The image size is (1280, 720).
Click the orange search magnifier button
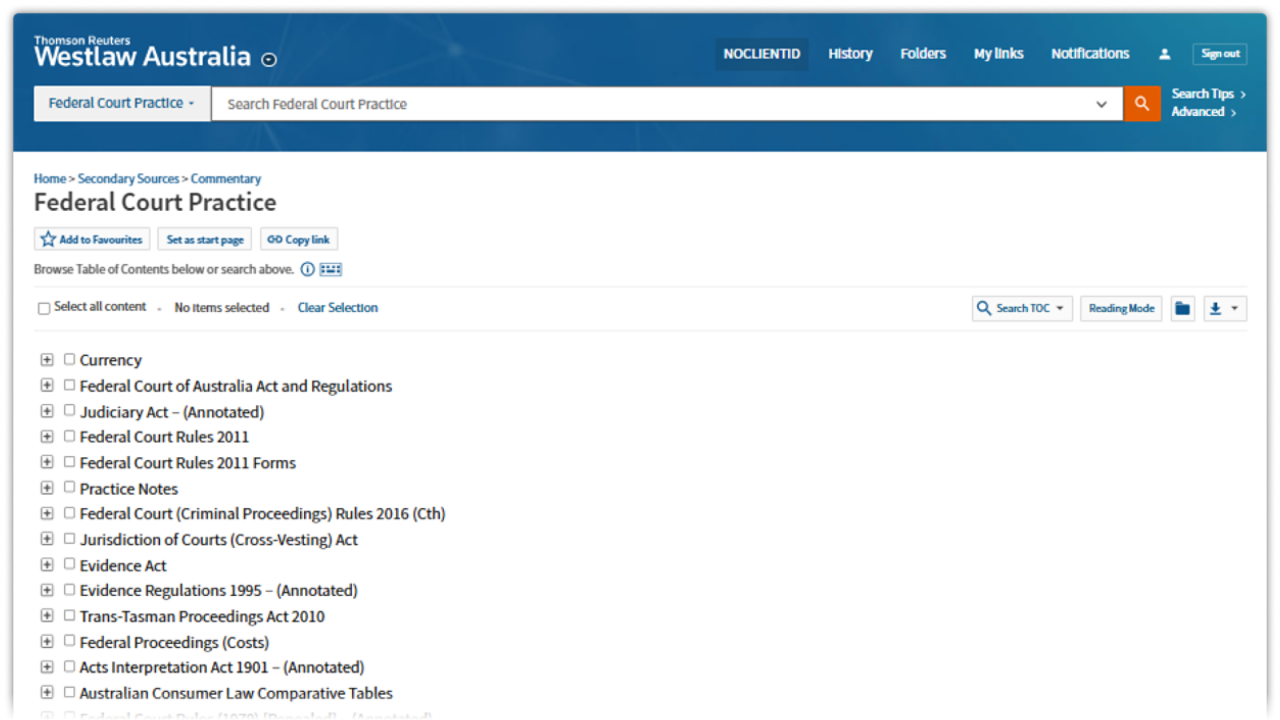pyautogui.click(x=1142, y=104)
